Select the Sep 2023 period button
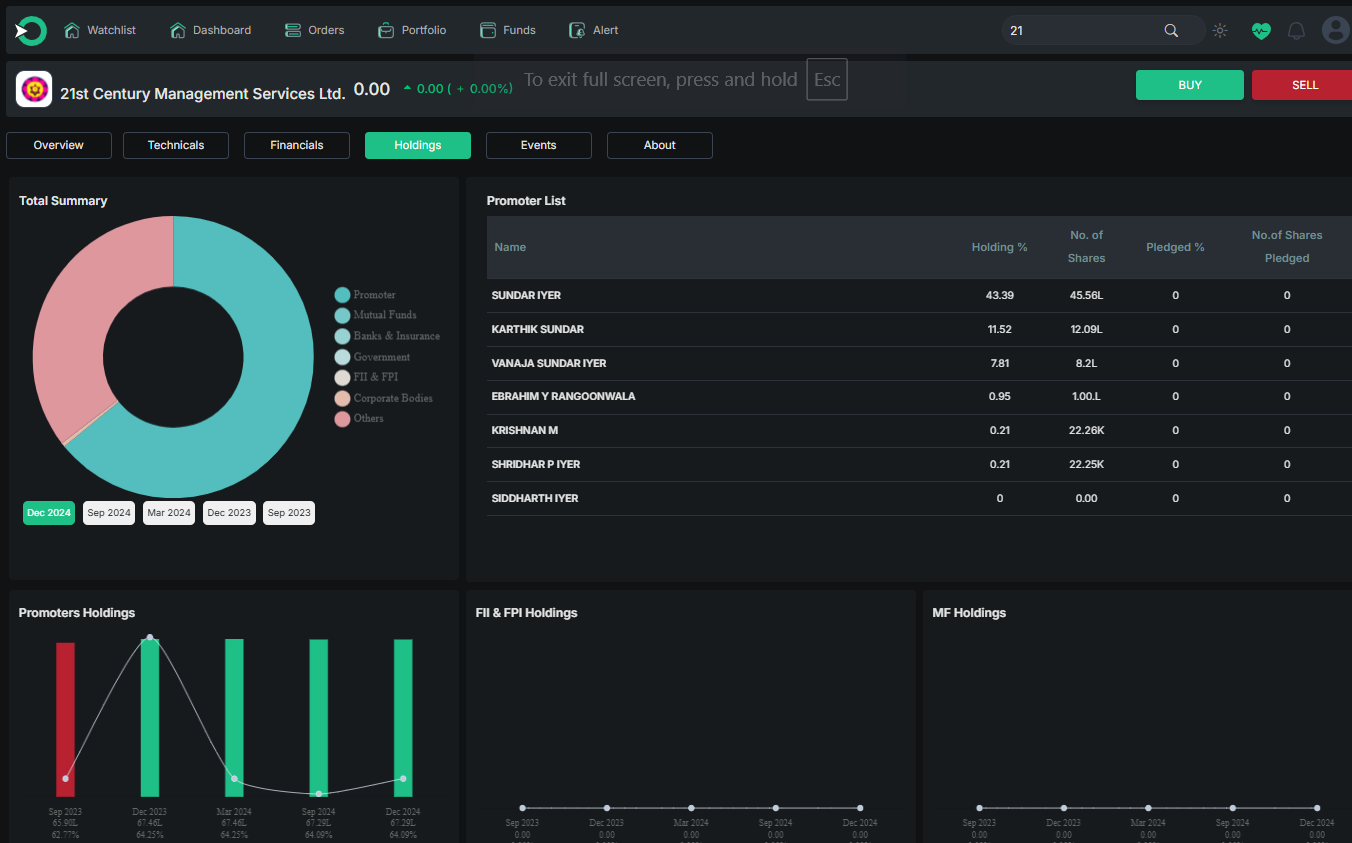The height and width of the screenshot is (843, 1352). coord(289,513)
